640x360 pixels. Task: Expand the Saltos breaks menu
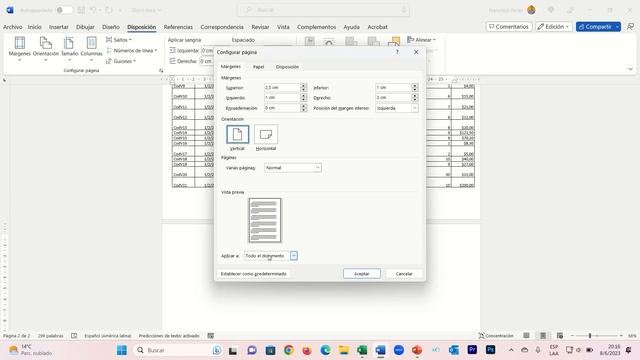pos(119,40)
